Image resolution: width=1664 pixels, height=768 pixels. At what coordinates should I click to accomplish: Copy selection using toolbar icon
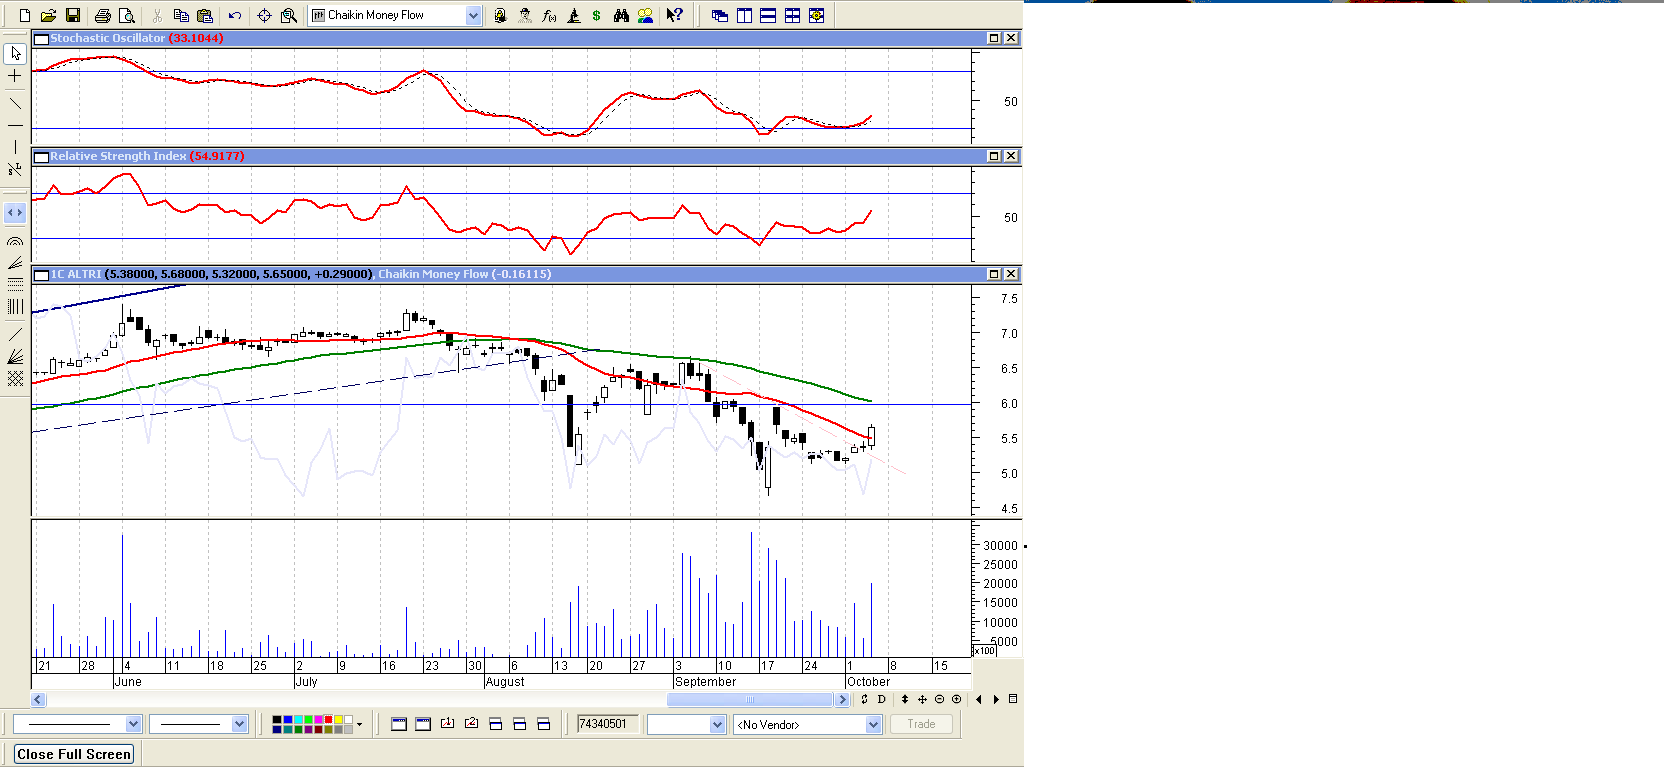tap(181, 15)
